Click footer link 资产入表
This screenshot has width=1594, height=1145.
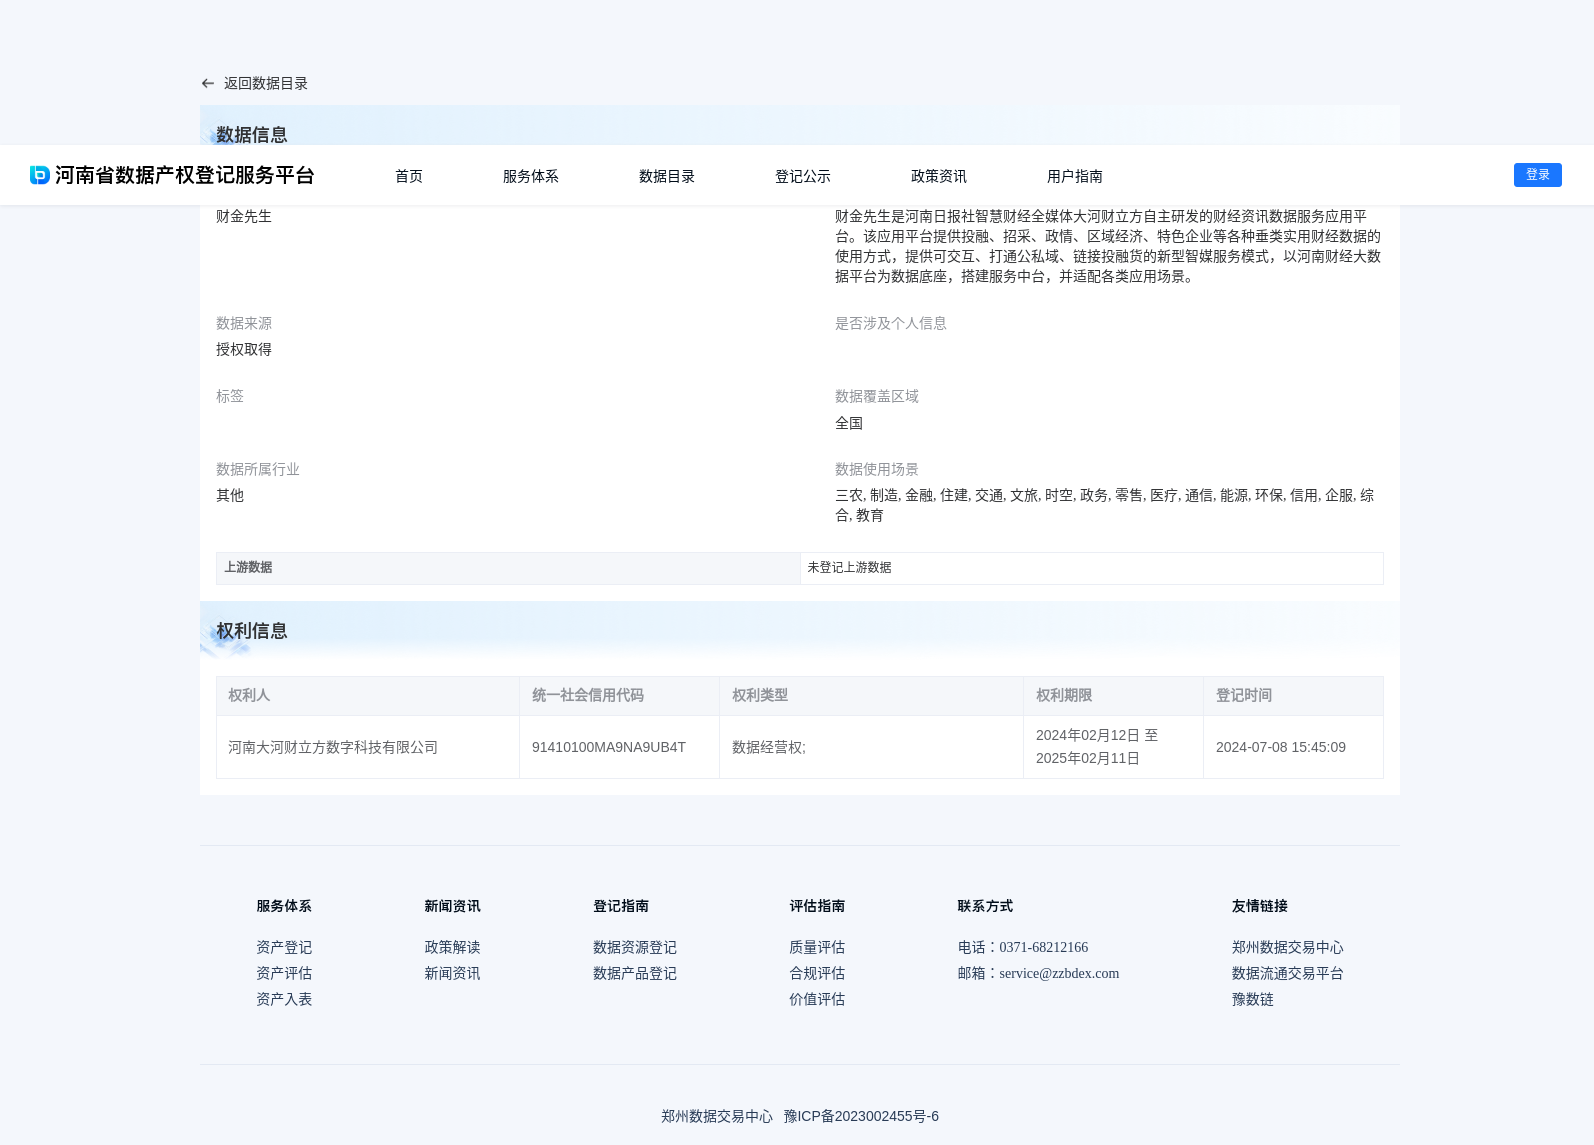(284, 999)
